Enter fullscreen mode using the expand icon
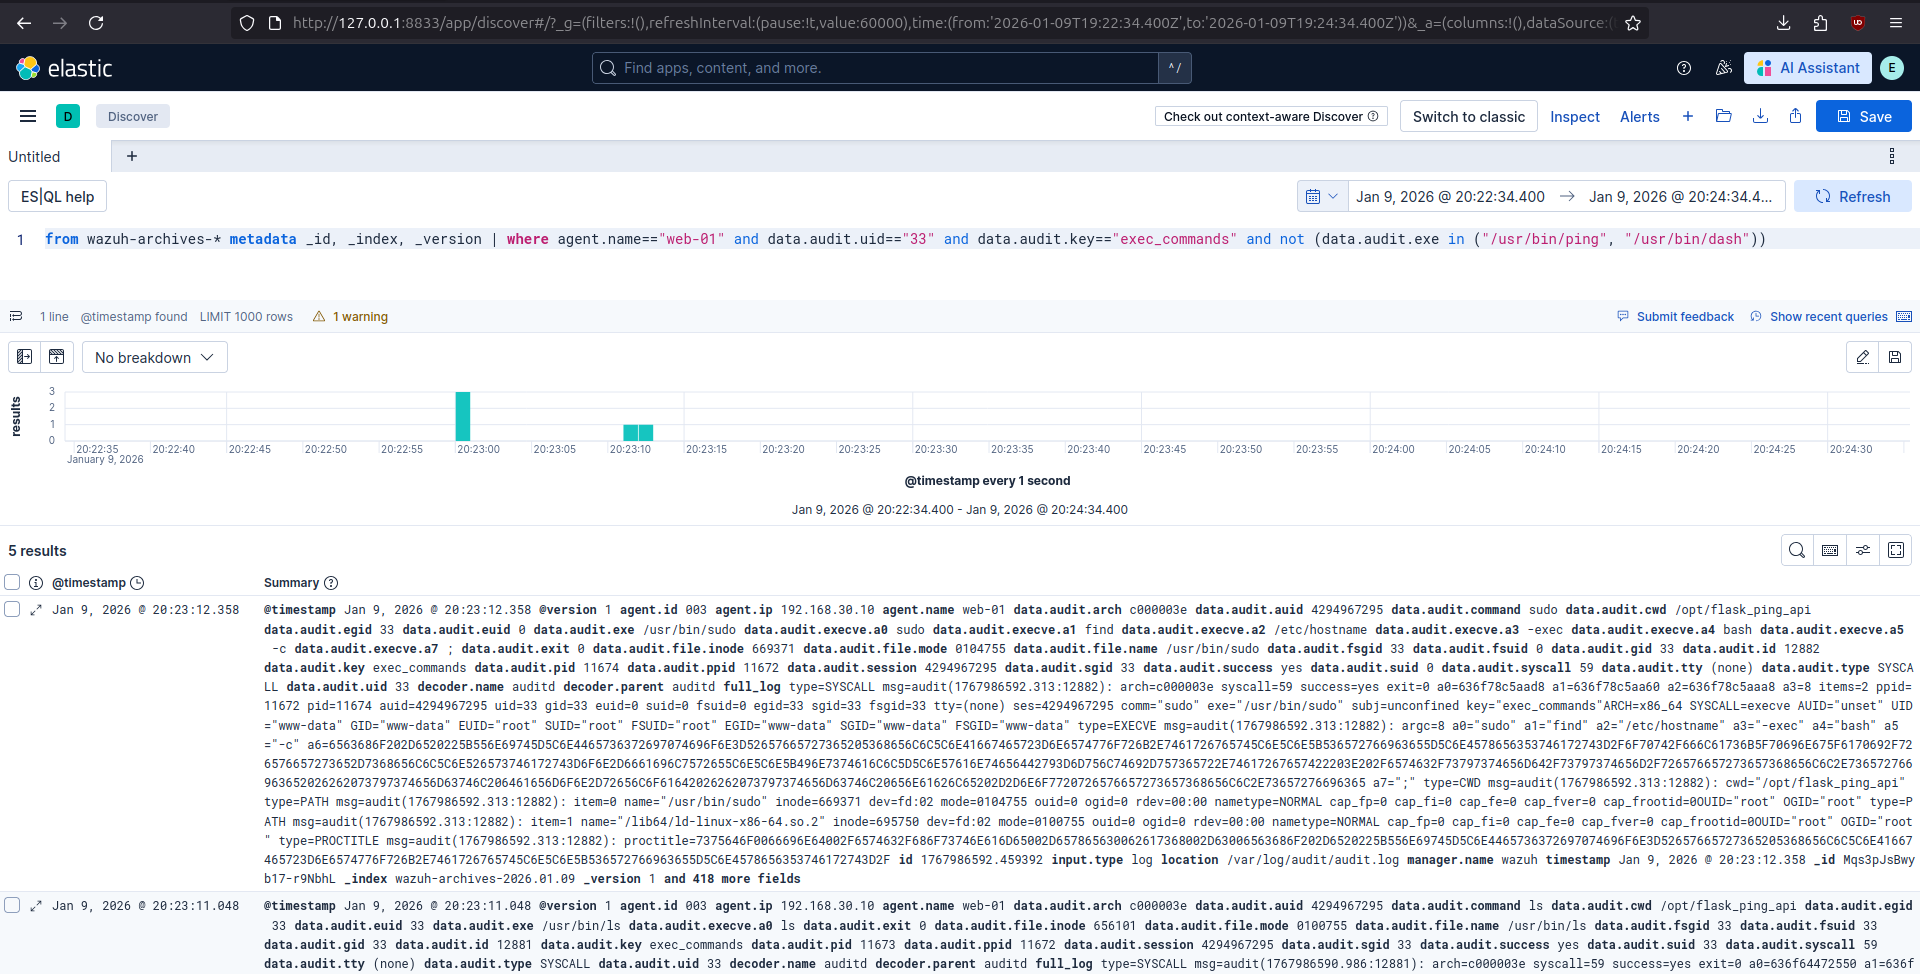 tap(1895, 550)
